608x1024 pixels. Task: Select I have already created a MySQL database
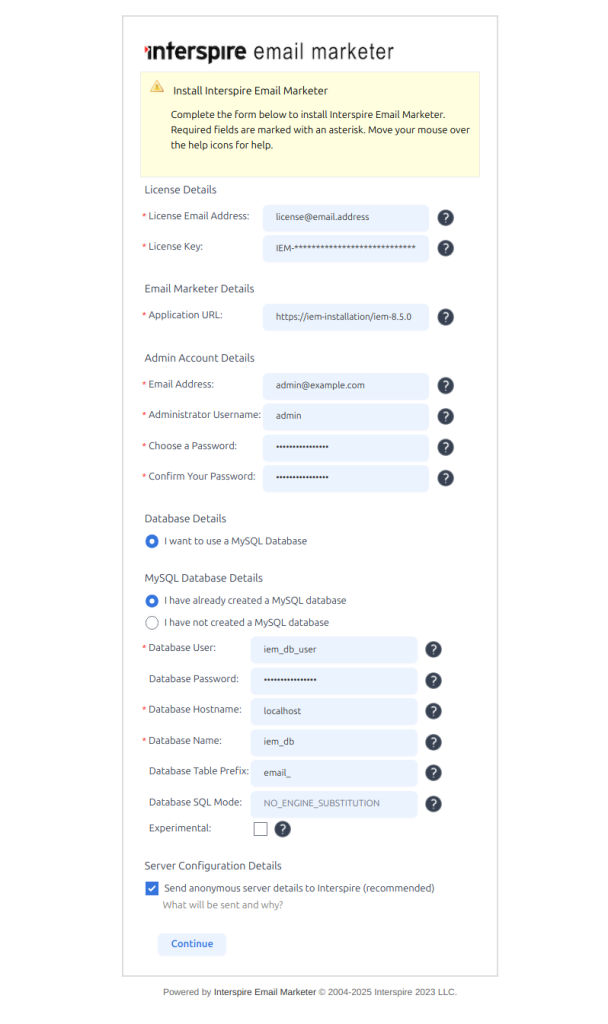click(152, 601)
